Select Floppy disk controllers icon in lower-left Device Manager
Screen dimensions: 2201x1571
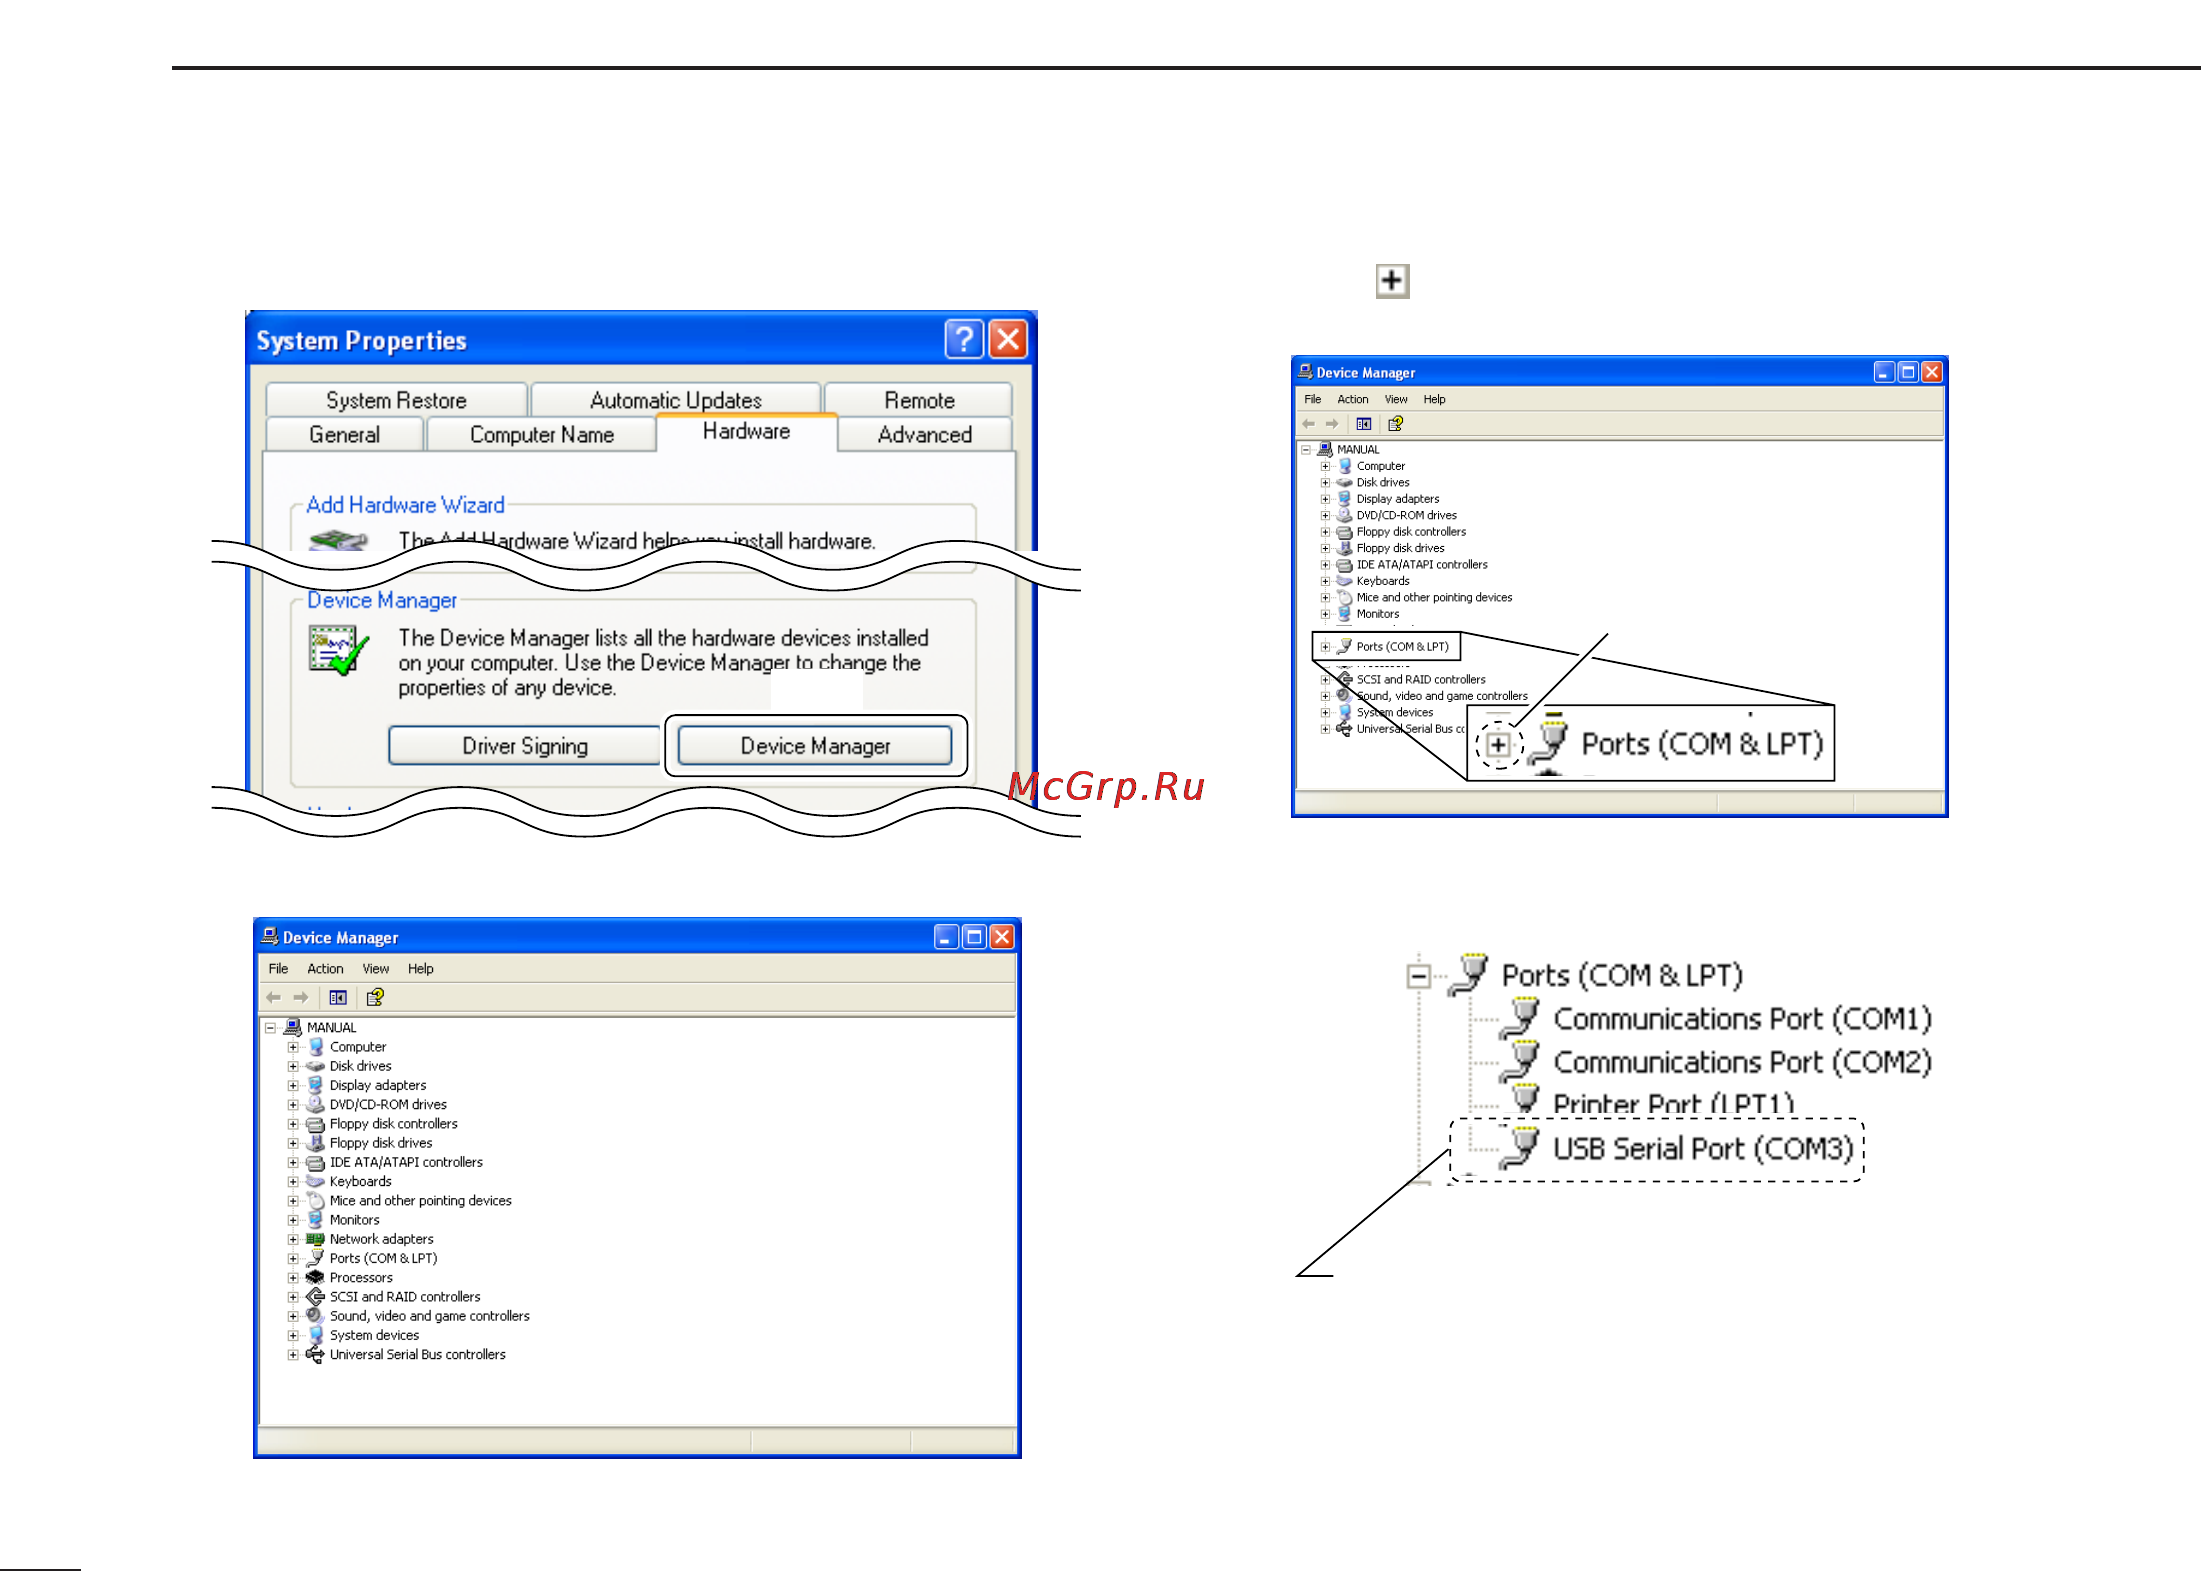[315, 1124]
